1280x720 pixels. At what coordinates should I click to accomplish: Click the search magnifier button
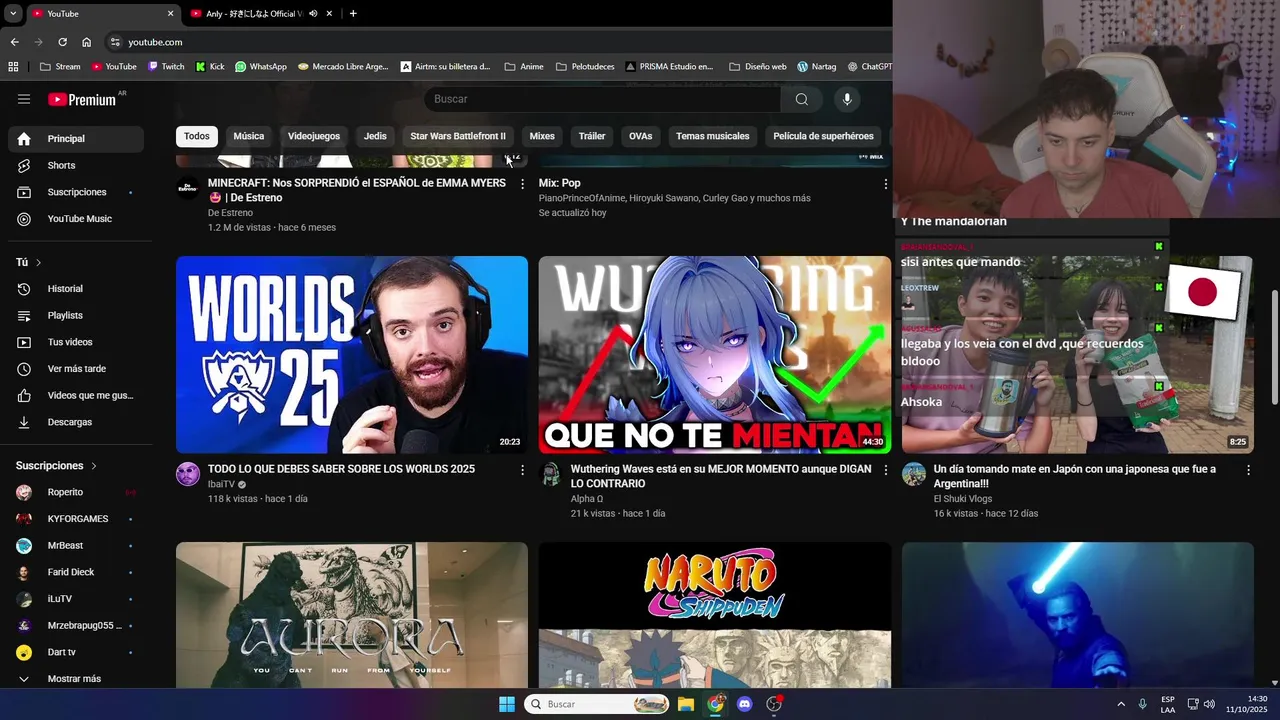coord(801,99)
